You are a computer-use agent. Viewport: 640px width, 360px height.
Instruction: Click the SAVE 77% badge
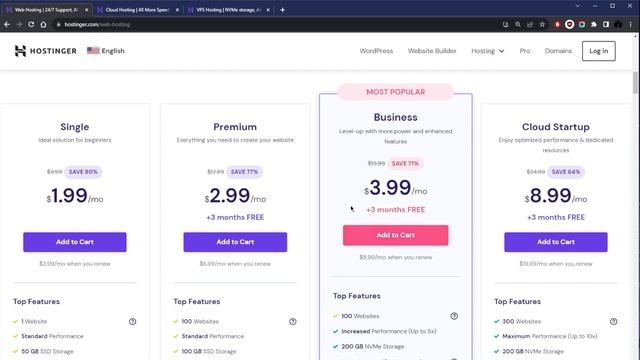point(244,172)
